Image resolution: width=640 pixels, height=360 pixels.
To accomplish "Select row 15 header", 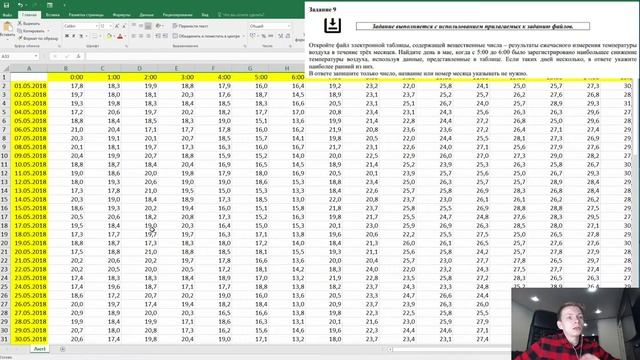I will pos(4,199).
